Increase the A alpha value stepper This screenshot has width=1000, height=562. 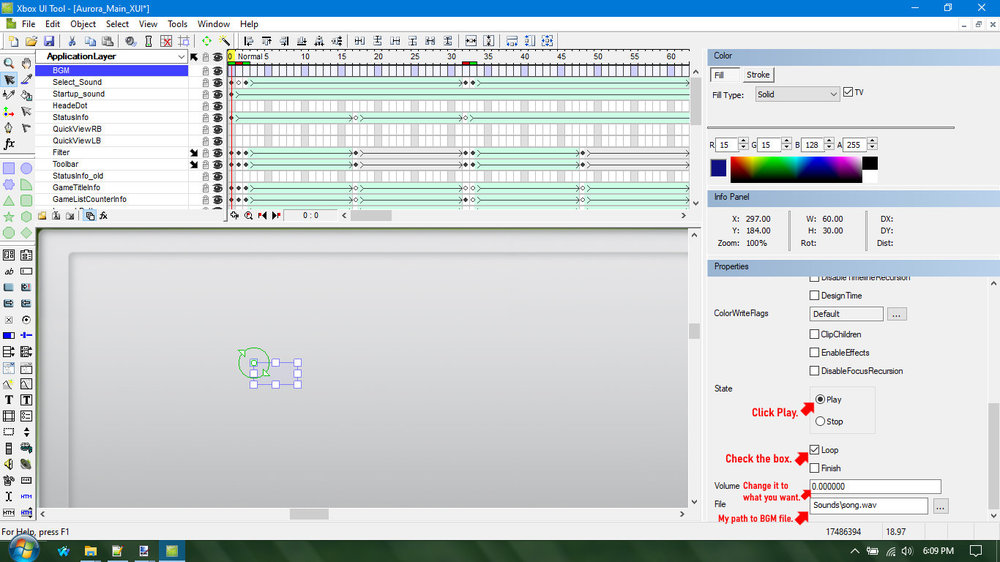click(872, 142)
